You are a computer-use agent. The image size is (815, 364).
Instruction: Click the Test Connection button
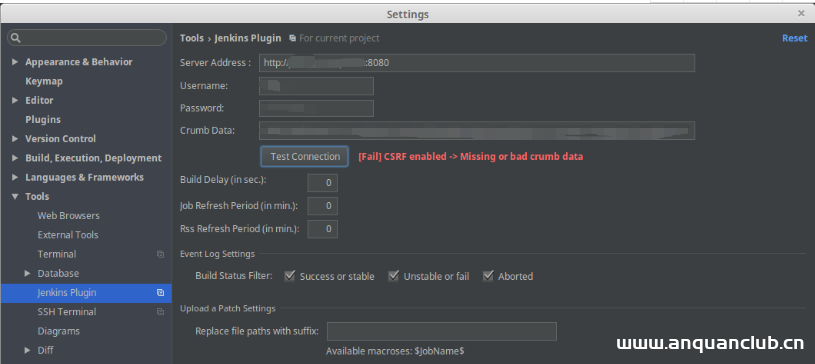point(305,157)
